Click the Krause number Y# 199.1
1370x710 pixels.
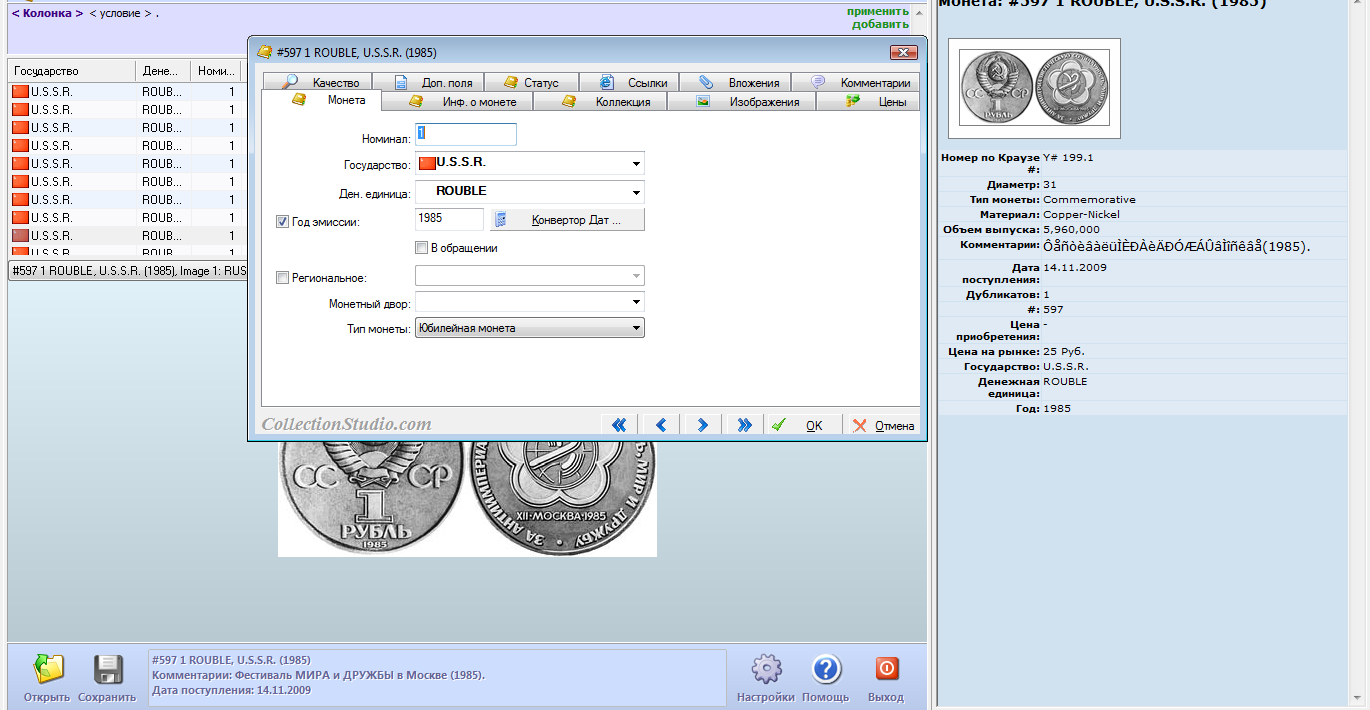pos(1068,158)
